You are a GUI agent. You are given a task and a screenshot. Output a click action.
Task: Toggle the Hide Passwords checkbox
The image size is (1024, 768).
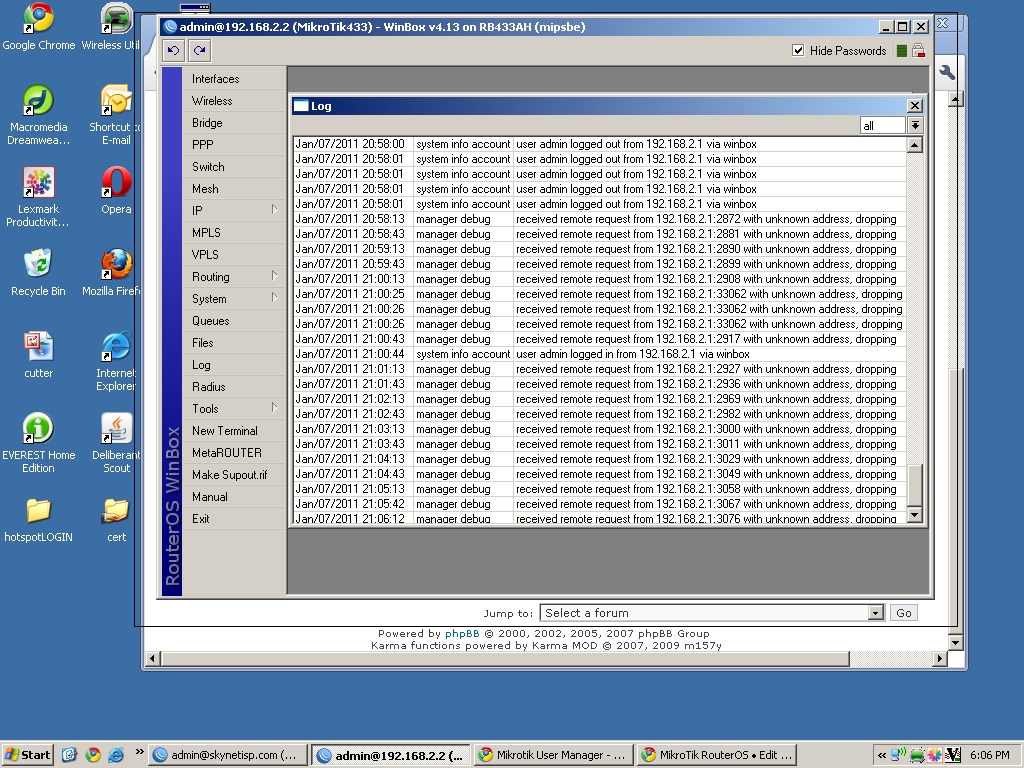(x=797, y=50)
